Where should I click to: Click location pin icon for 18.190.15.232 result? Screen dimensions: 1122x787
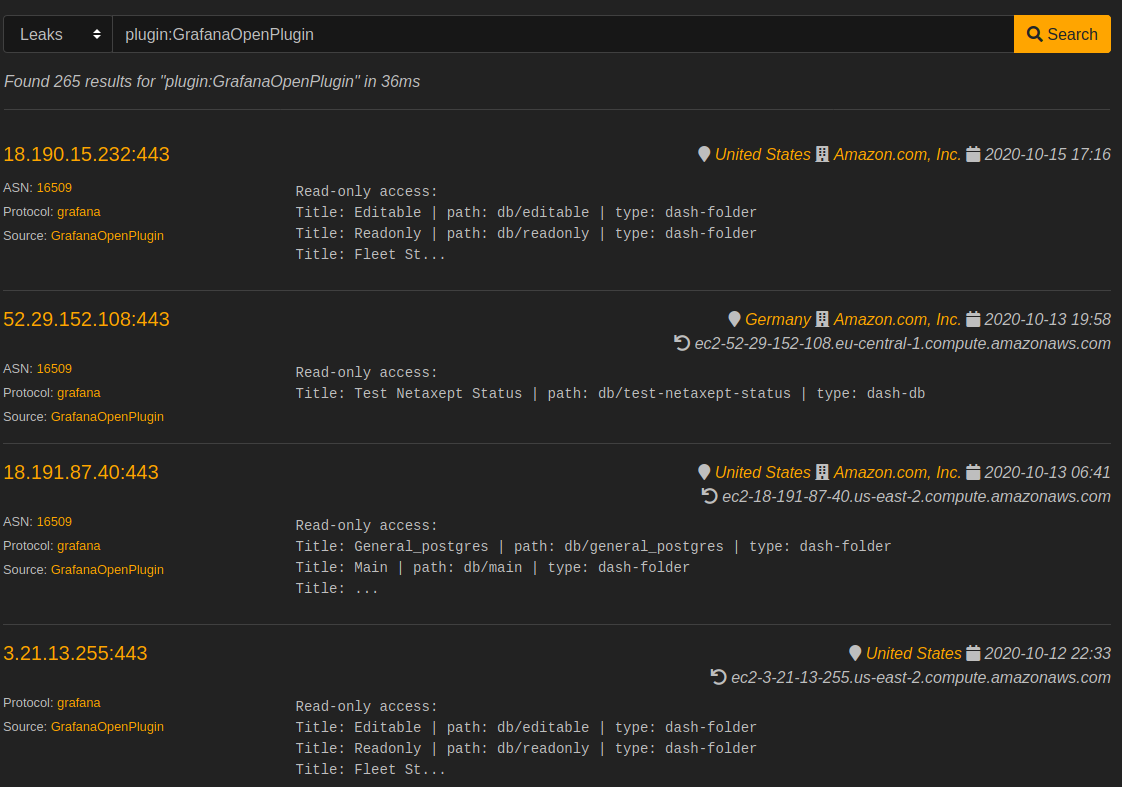tap(704, 155)
